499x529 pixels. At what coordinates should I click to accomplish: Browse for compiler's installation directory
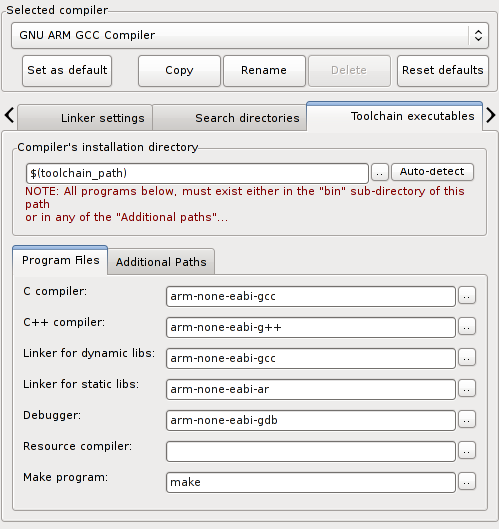coord(380,173)
